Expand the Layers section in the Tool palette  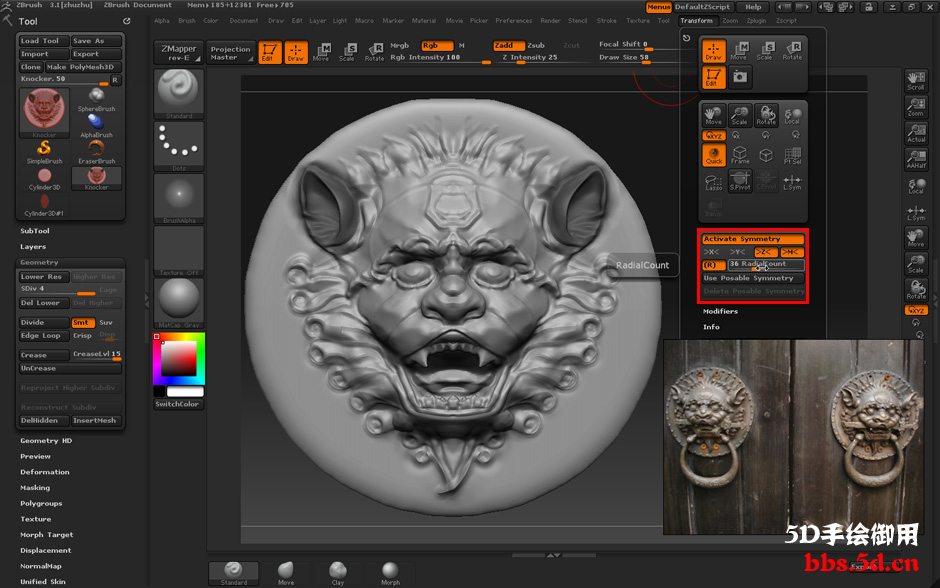33,246
